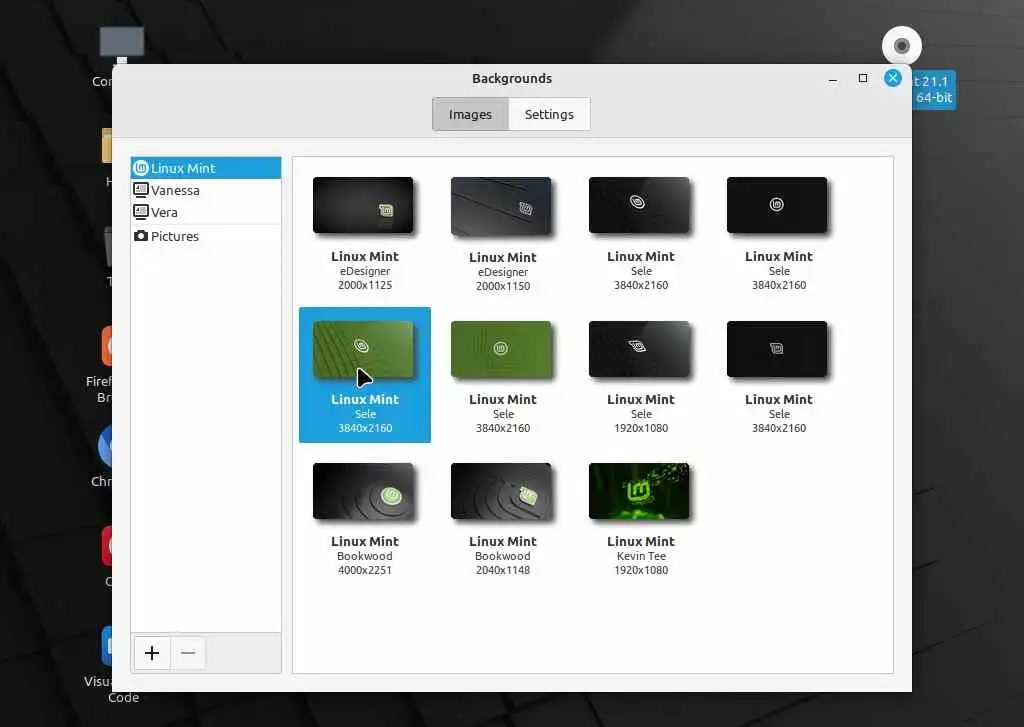This screenshot has height=727, width=1024.
Task: Click the camera icon beside Pictures
Action: point(140,235)
